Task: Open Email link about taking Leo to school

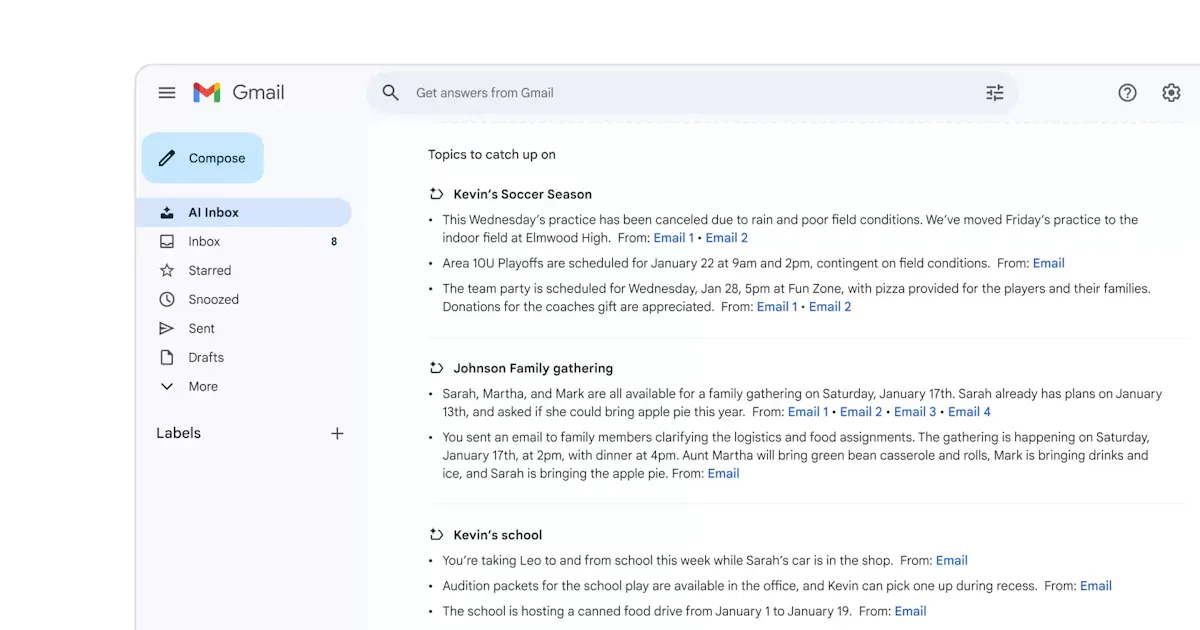Action: click(952, 561)
